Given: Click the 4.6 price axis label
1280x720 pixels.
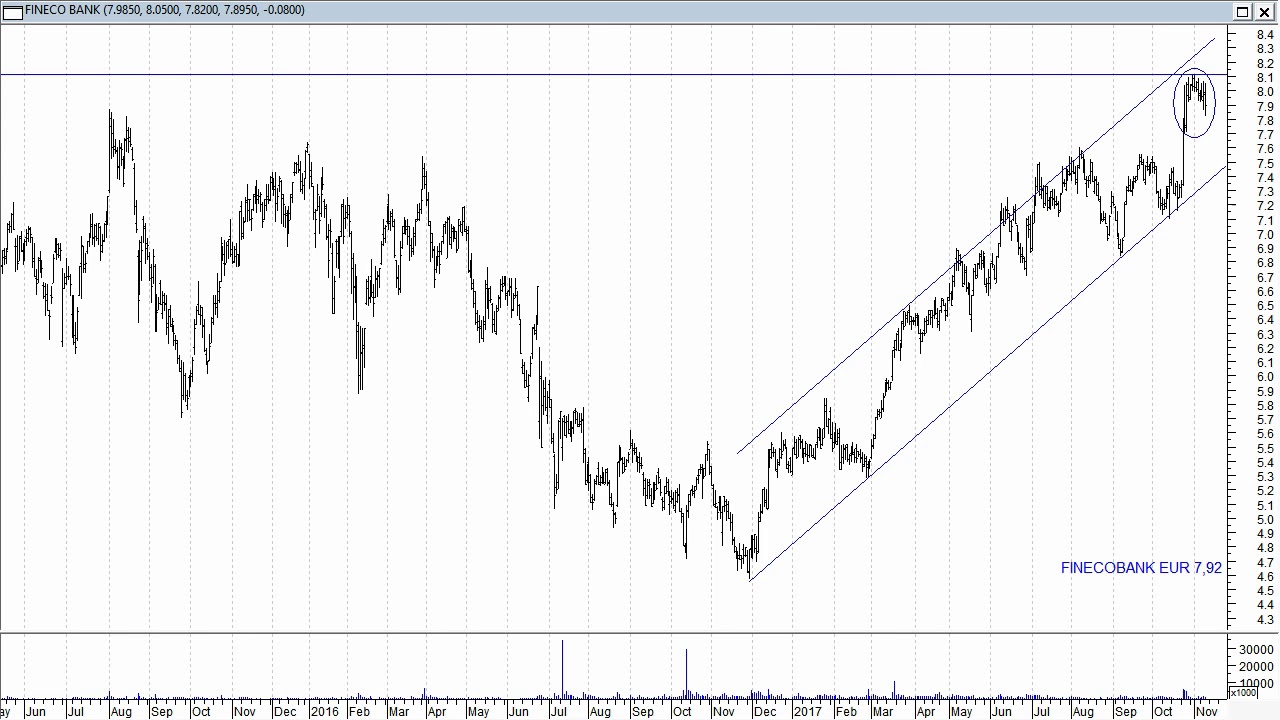Looking at the screenshot, I should pyautogui.click(x=1265, y=577).
